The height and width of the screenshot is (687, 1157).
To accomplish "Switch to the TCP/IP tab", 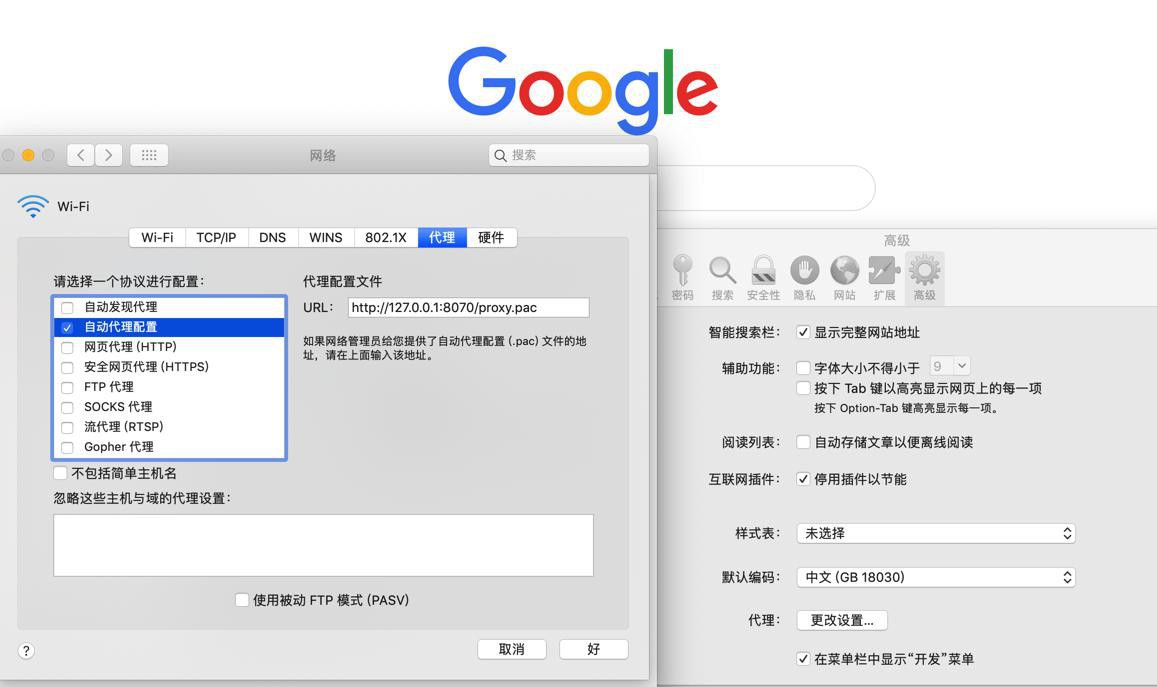I will tap(216, 238).
